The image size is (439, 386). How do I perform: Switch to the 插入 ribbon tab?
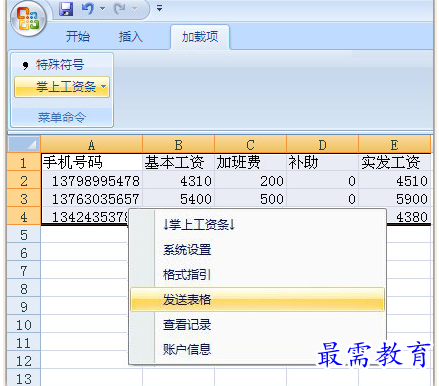(131, 36)
